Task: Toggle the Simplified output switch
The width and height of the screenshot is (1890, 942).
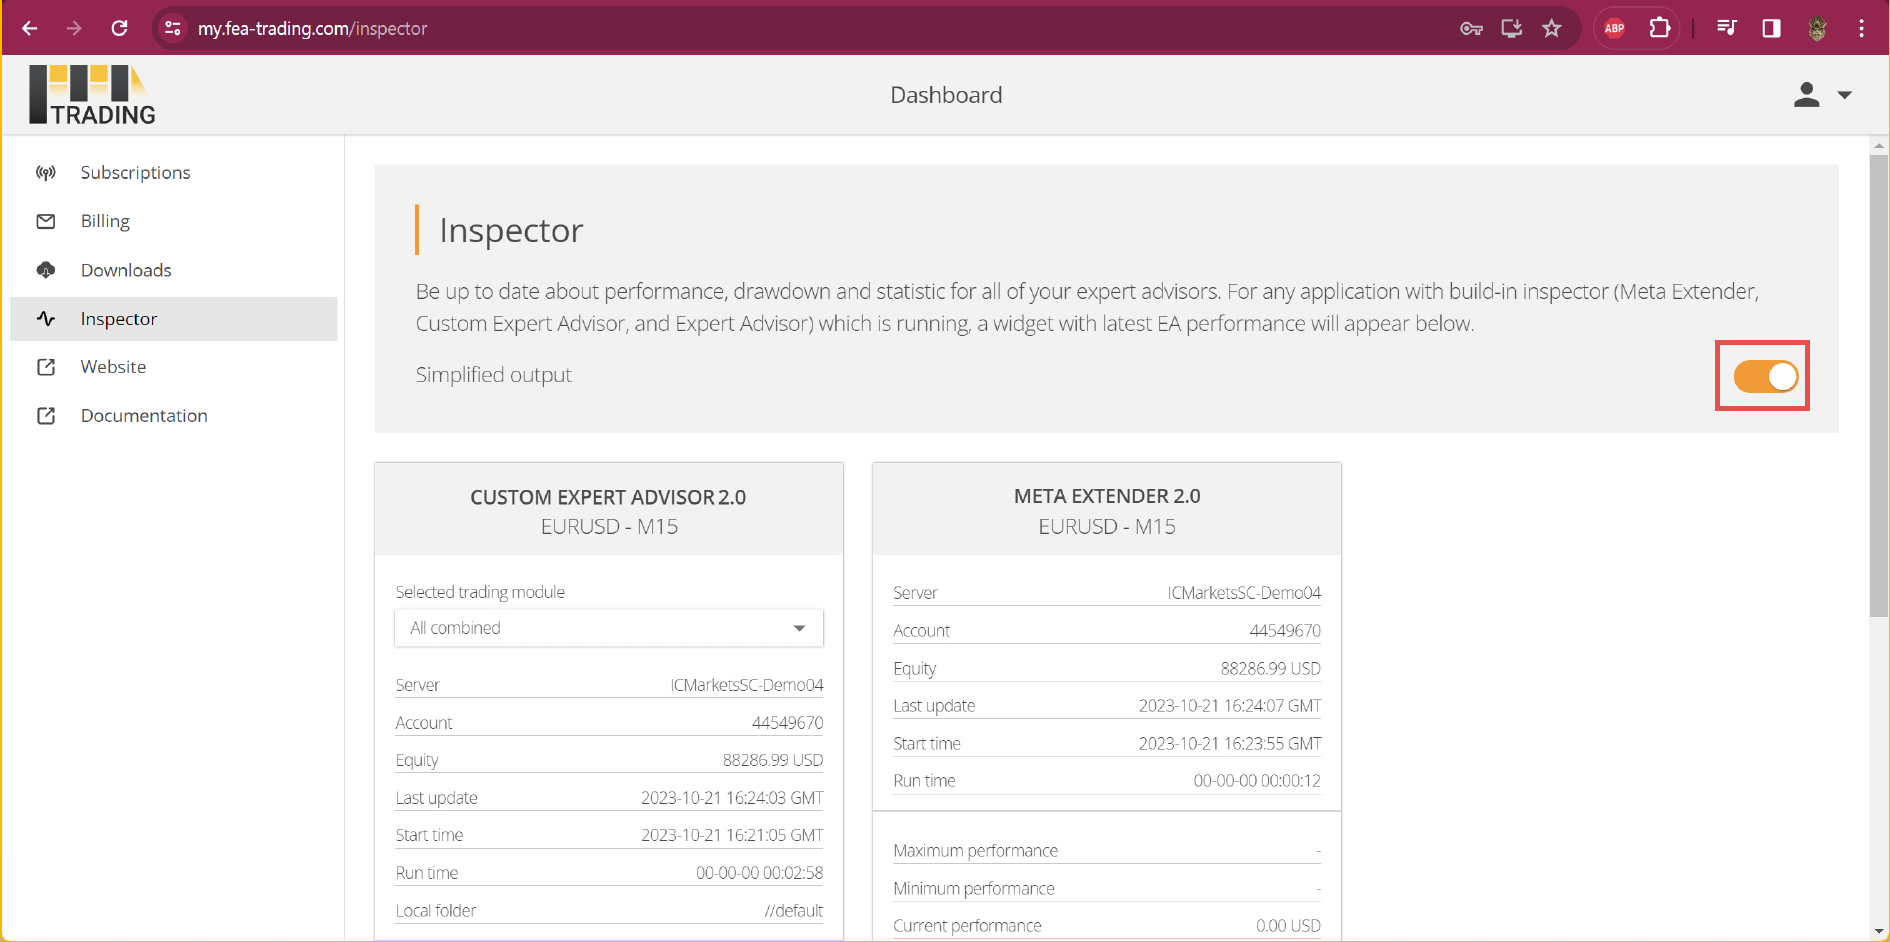Action: tap(1765, 376)
